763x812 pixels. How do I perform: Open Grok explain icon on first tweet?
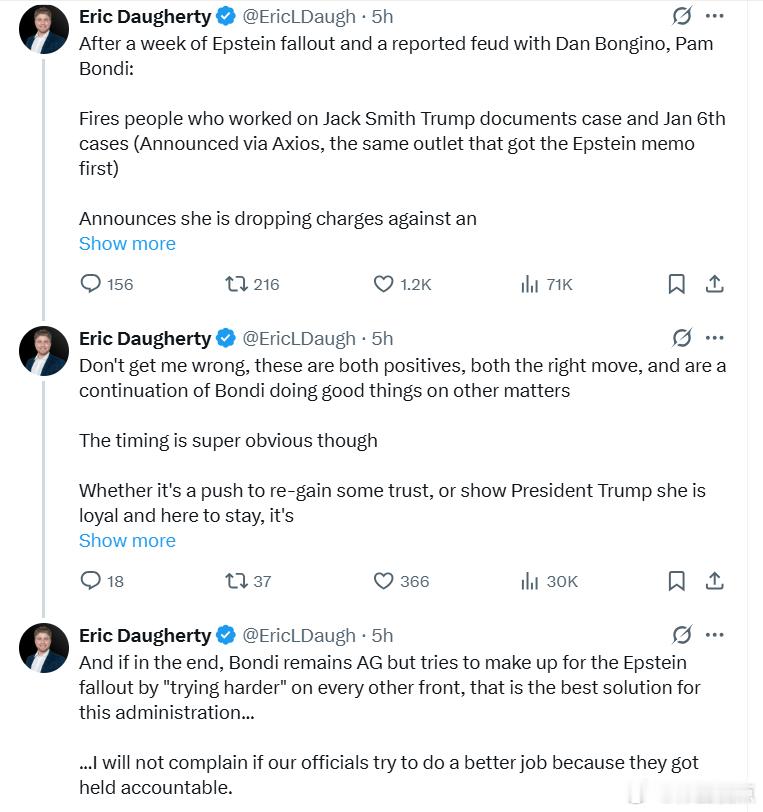(x=681, y=16)
